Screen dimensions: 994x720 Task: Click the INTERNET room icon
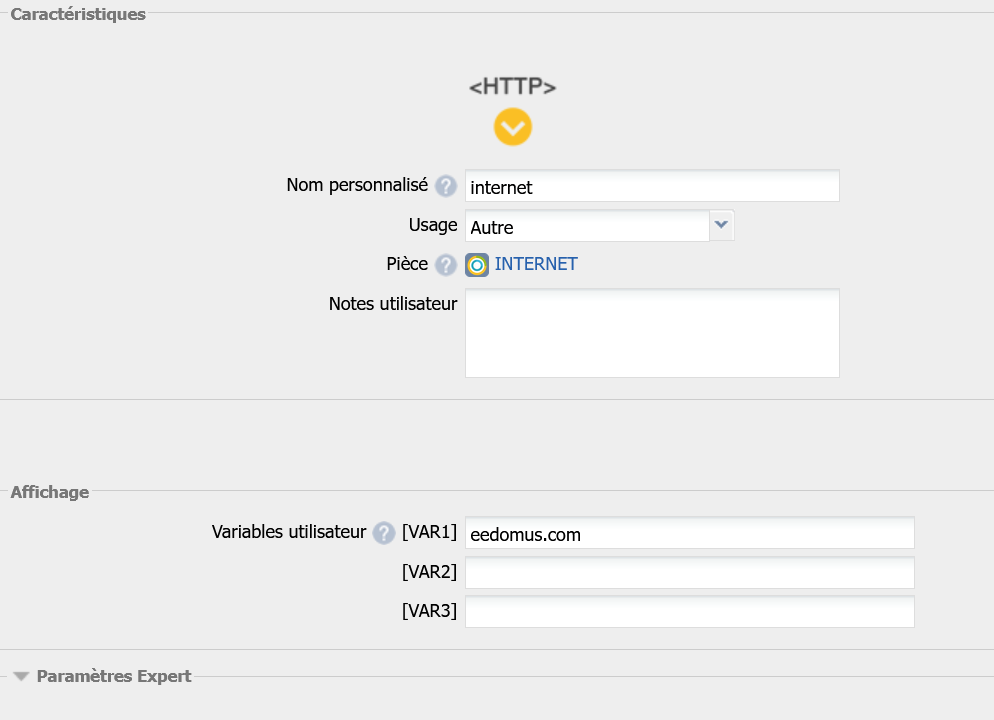click(x=477, y=265)
